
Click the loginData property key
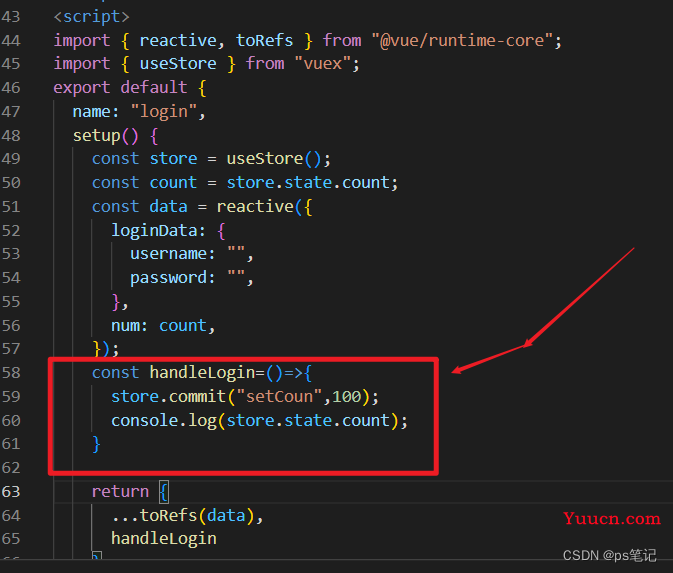point(154,230)
